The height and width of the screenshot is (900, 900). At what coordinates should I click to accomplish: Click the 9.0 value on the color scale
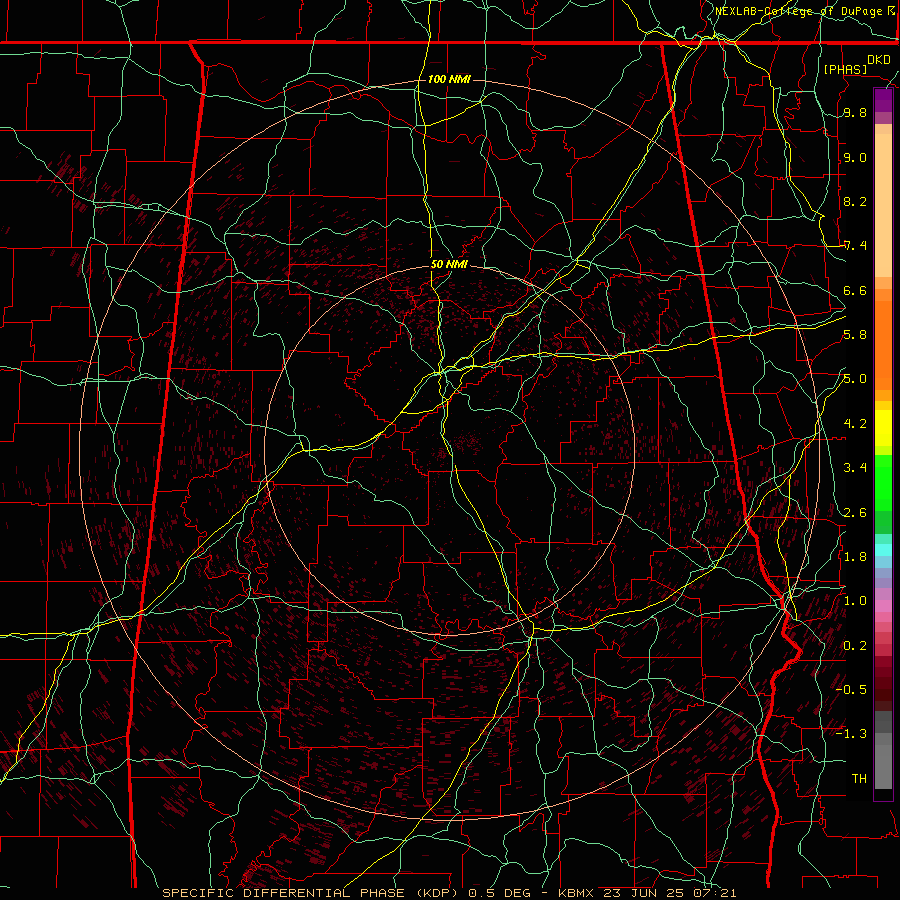(855, 158)
